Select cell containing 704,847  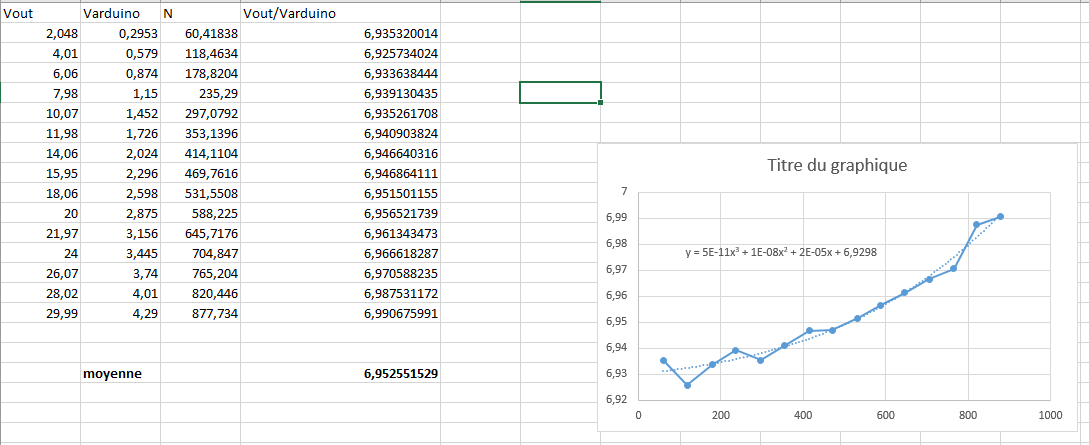pos(200,253)
